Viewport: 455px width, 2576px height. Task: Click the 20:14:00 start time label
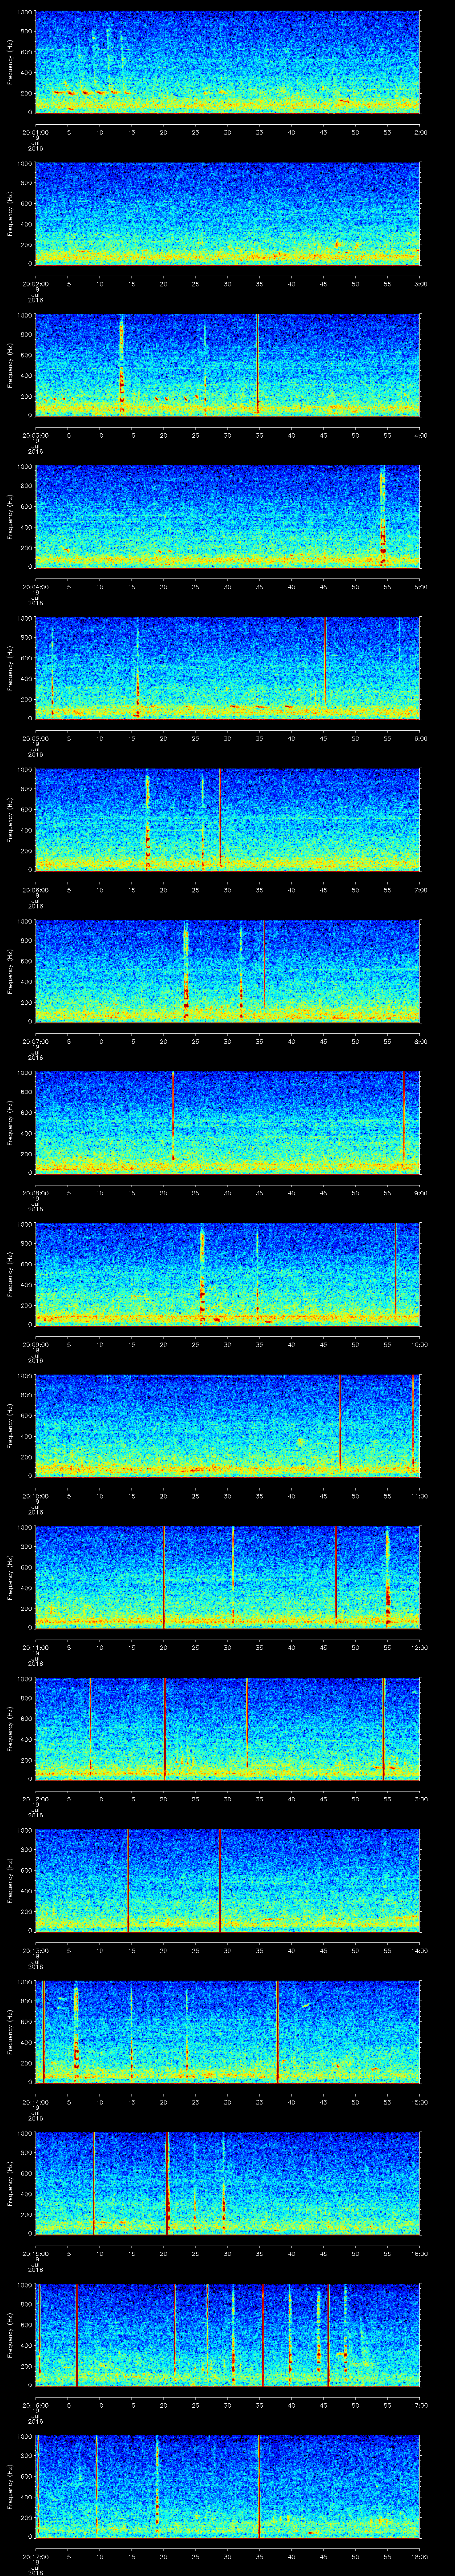point(35,2101)
